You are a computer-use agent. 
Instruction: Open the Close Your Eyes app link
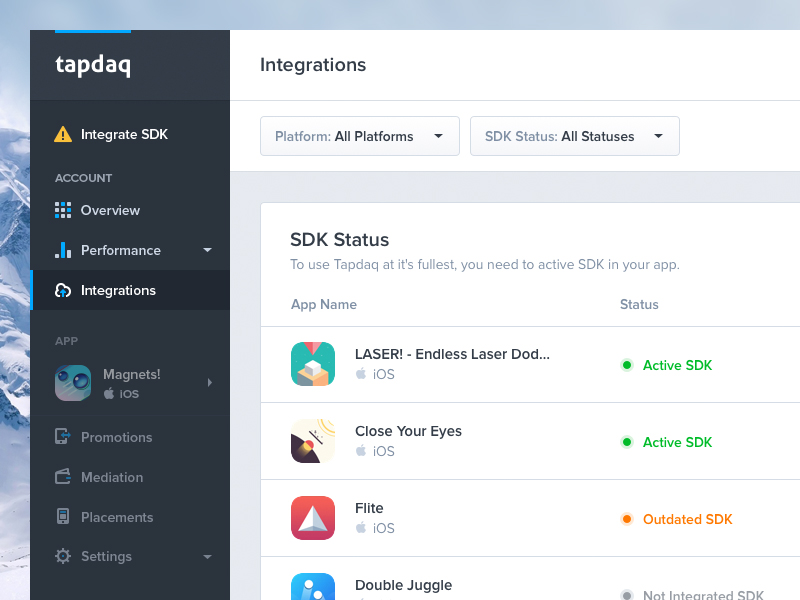[x=408, y=431]
